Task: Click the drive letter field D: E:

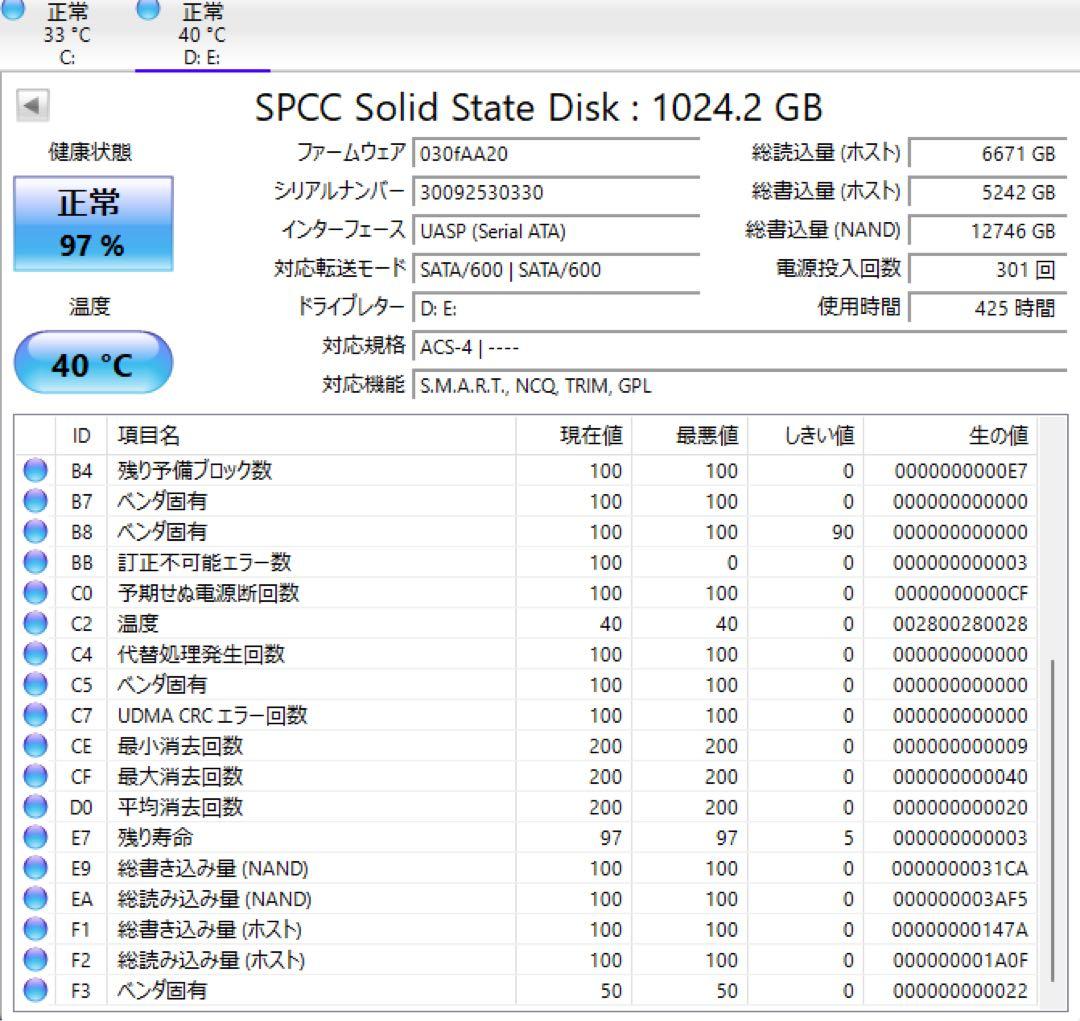Action: coord(556,308)
